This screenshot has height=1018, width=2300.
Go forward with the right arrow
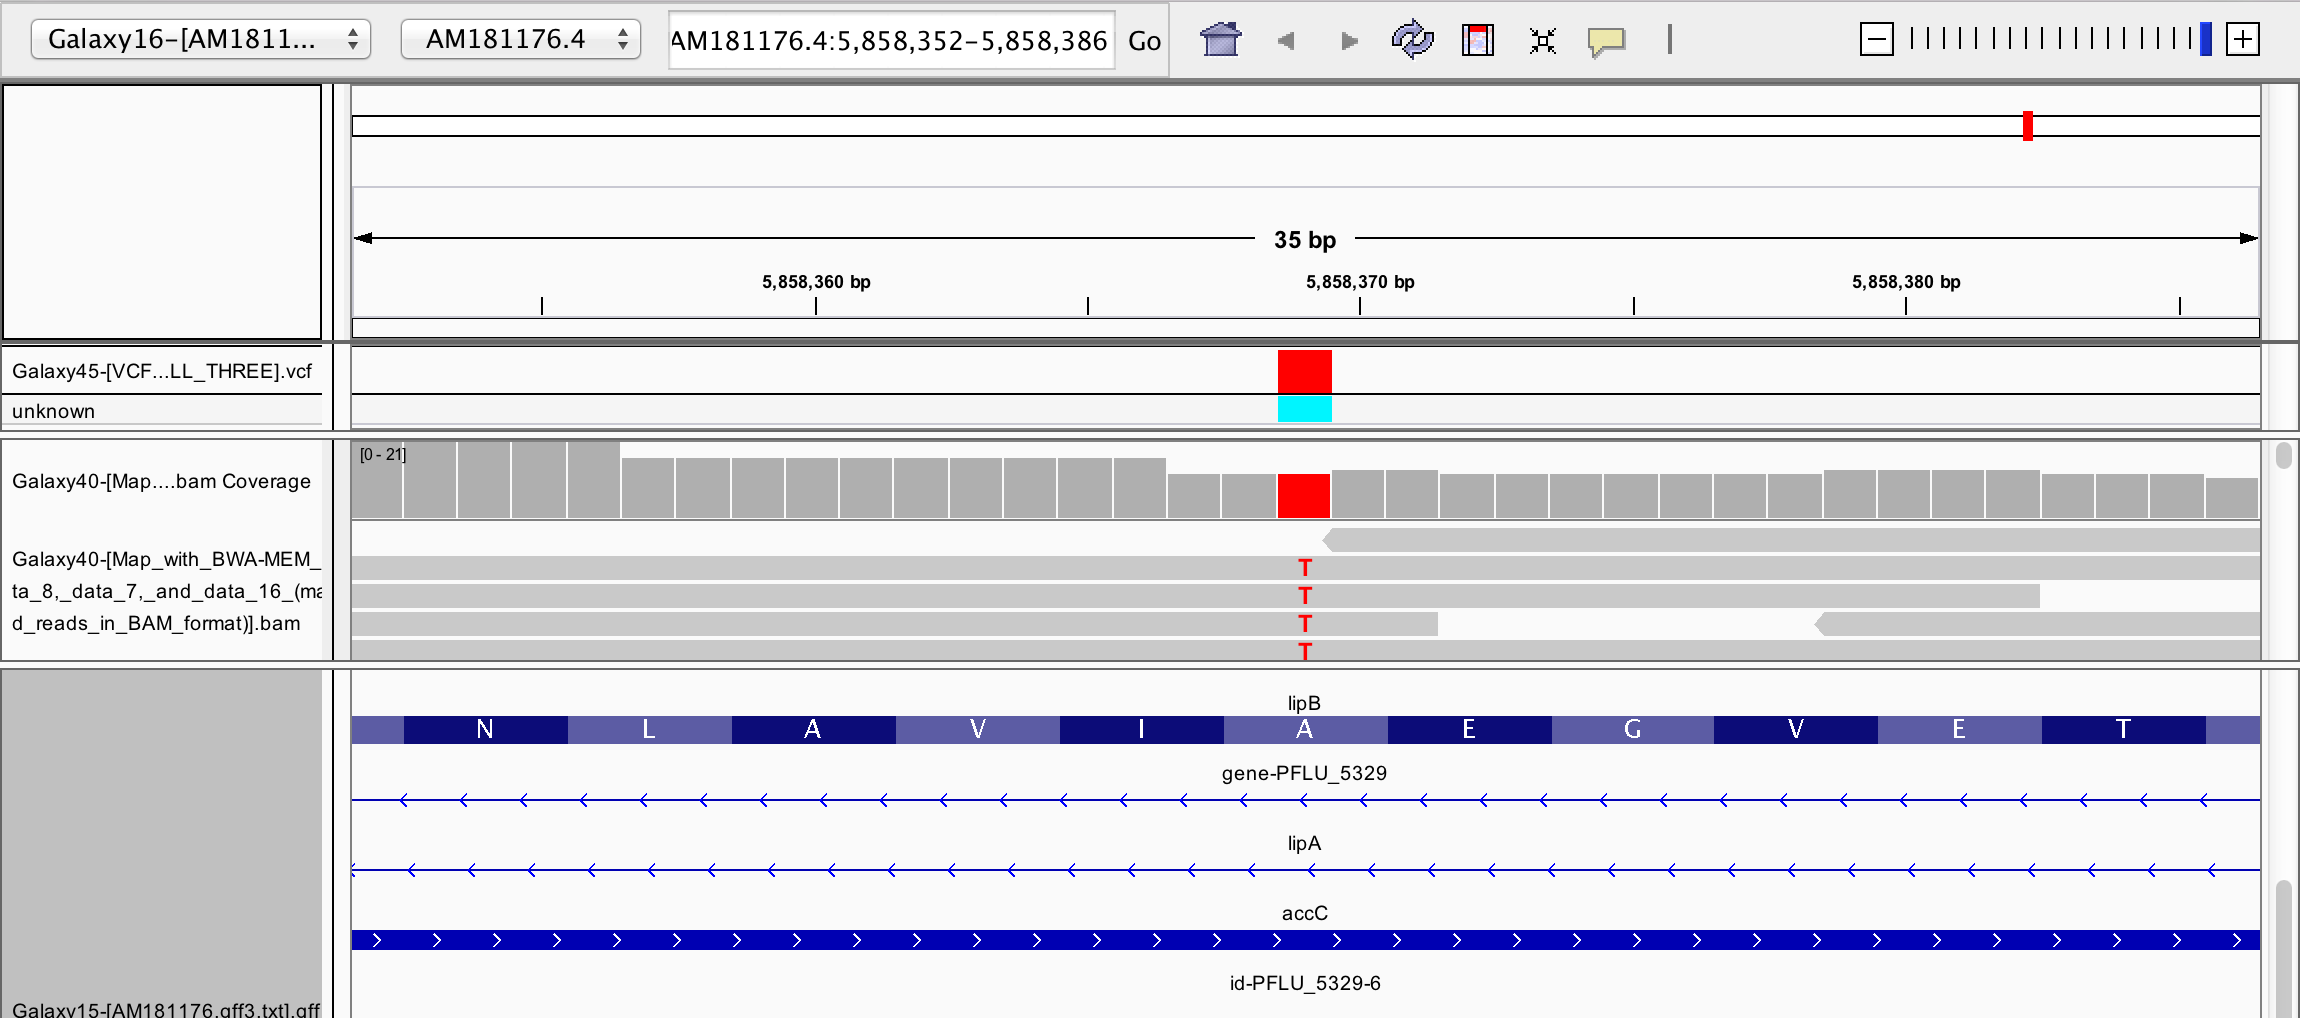(1349, 41)
